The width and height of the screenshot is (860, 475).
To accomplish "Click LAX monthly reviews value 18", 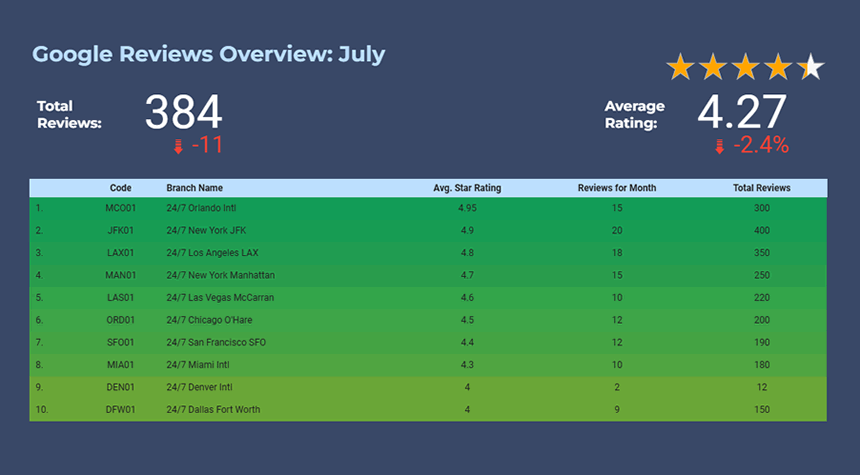I will [617, 253].
